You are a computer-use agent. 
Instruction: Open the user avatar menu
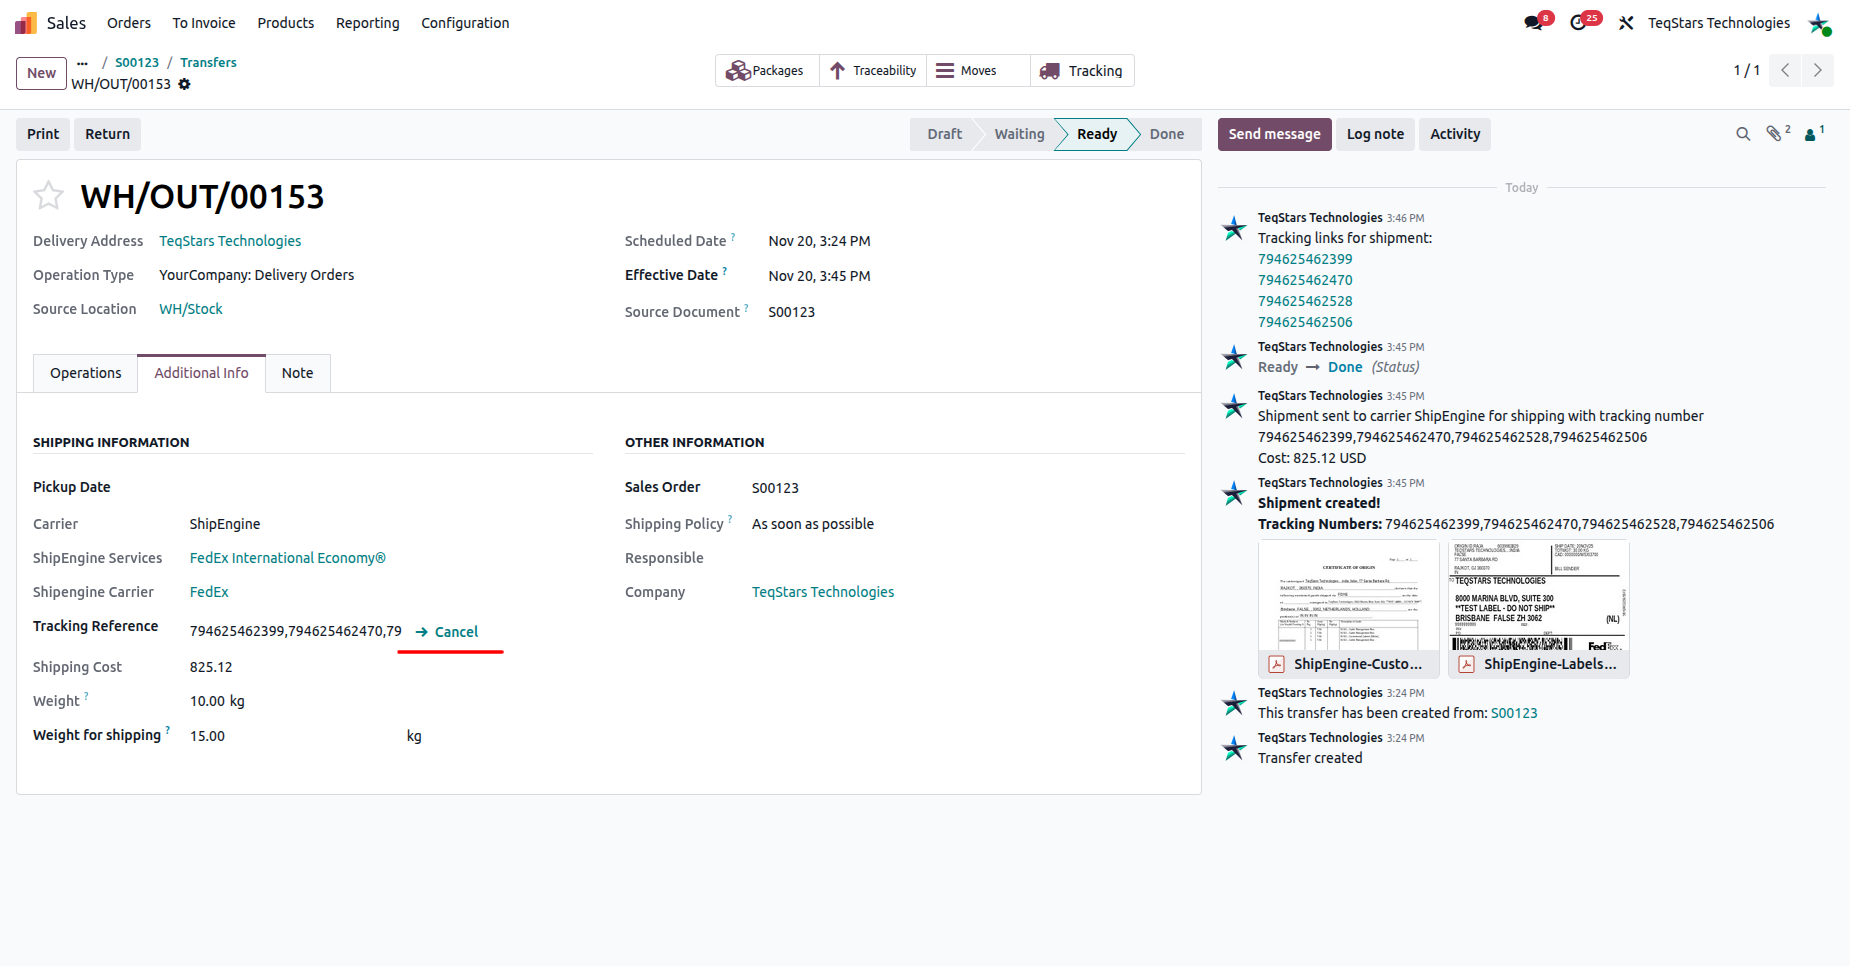coord(1818,23)
